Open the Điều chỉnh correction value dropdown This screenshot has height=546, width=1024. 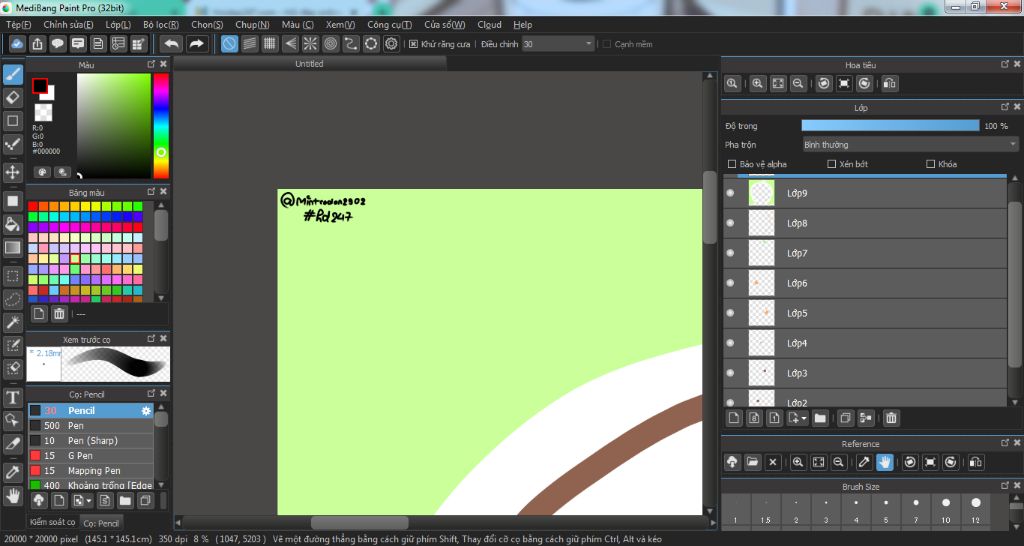pos(558,44)
